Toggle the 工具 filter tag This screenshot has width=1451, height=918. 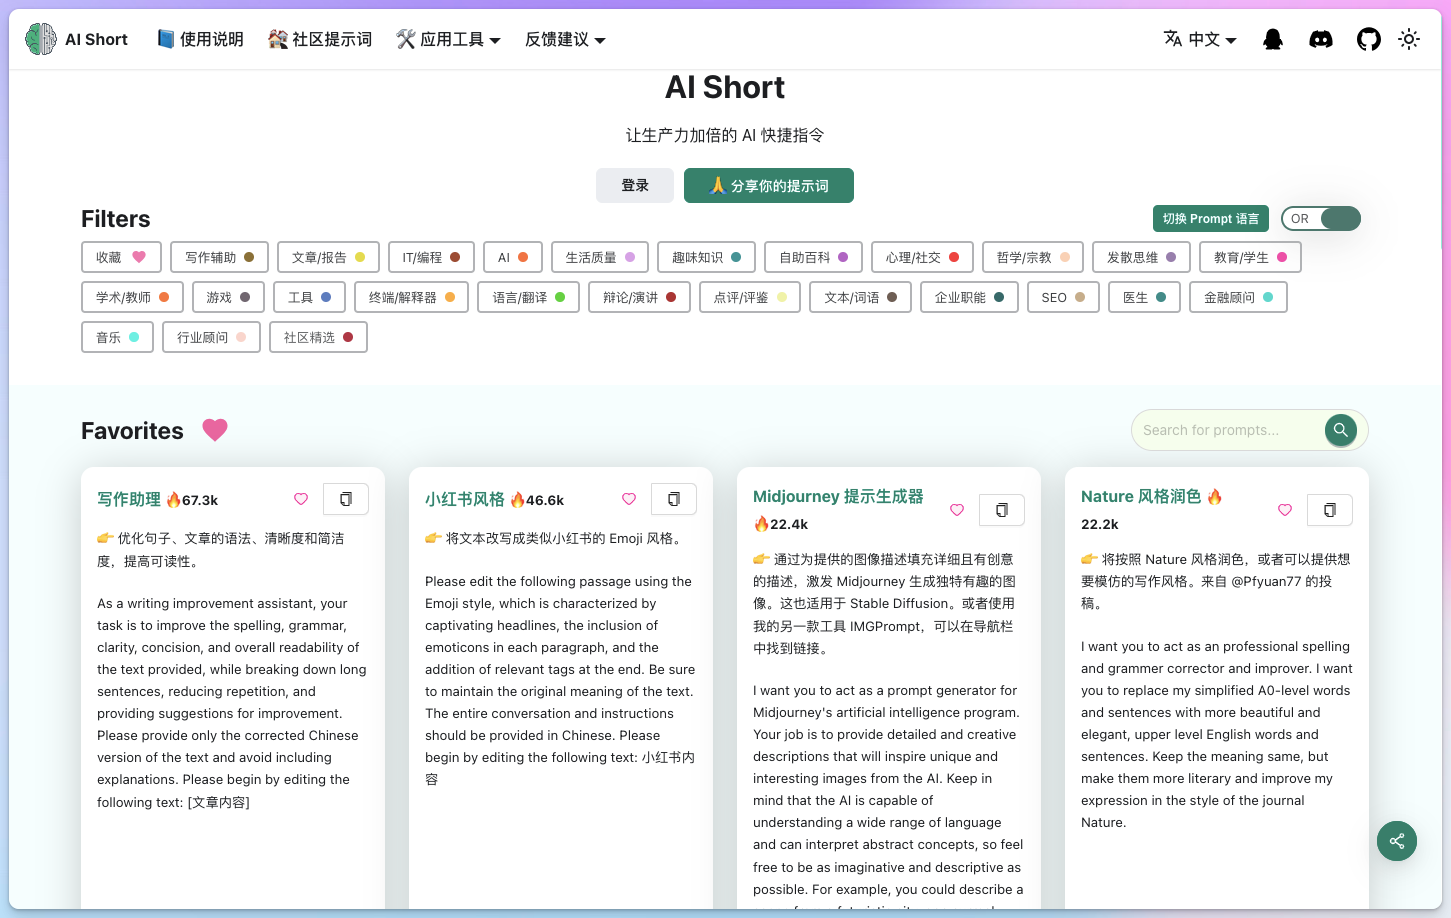click(309, 297)
